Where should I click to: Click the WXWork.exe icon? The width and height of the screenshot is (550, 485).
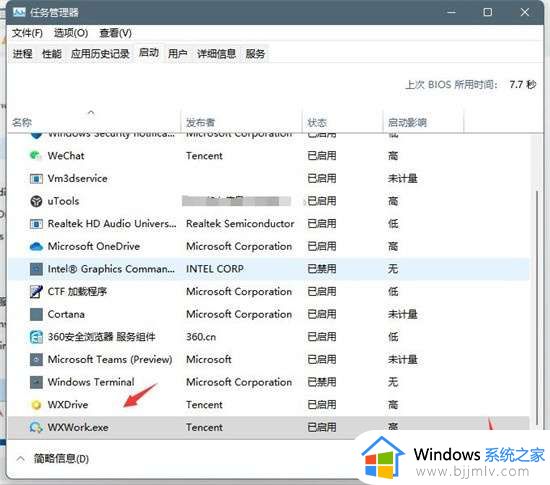tap(36, 427)
